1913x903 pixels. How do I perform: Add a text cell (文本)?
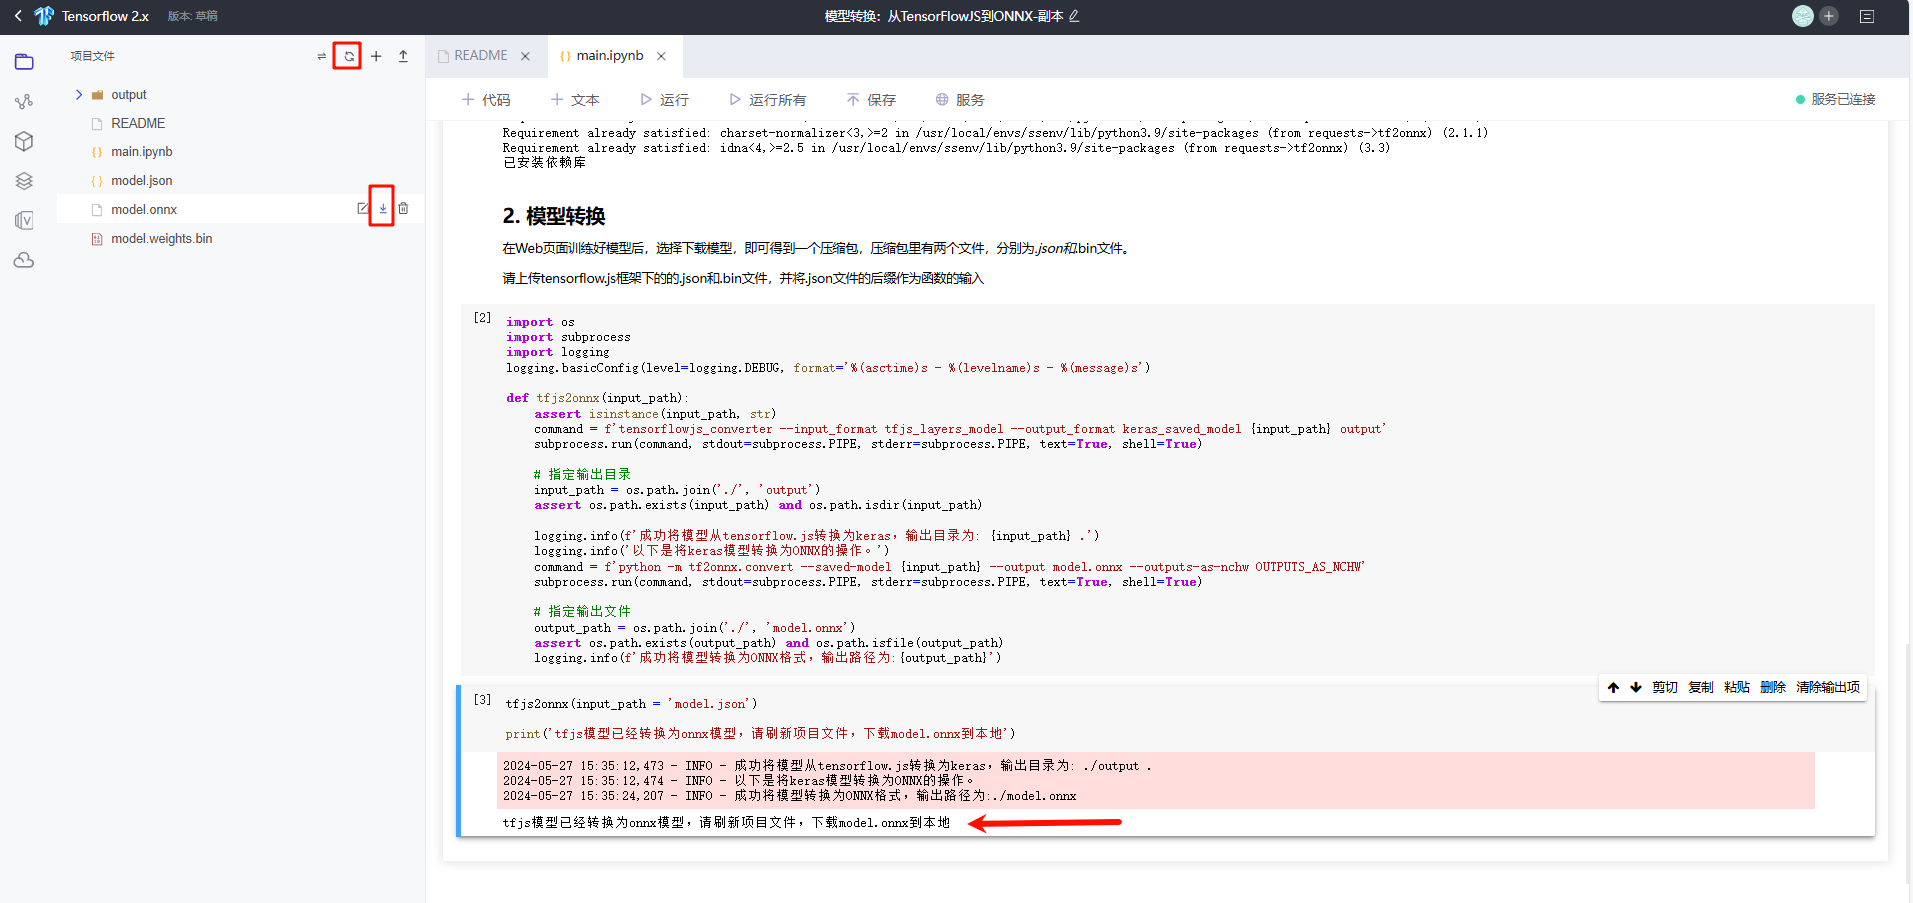[575, 100]
